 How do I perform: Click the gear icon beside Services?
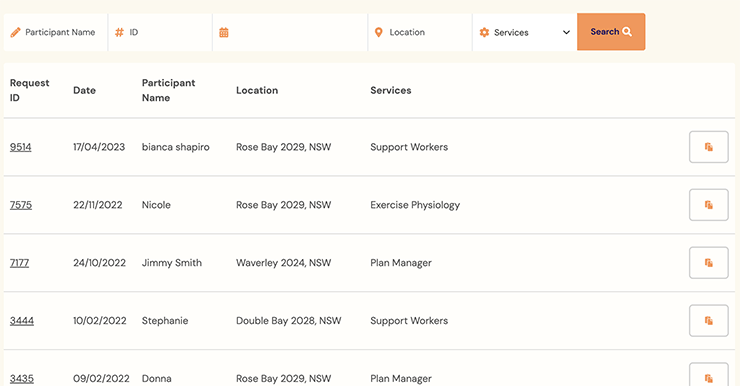(x=484, y=33)
